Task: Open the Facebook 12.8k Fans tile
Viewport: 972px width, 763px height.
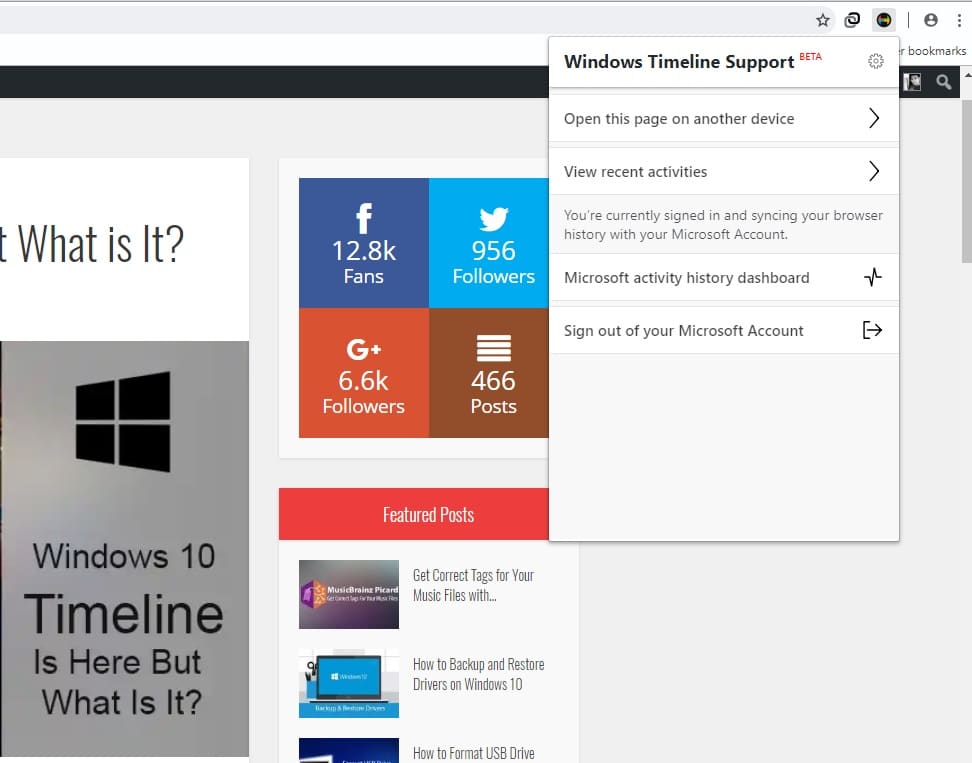Action: [x=364, y=243]
